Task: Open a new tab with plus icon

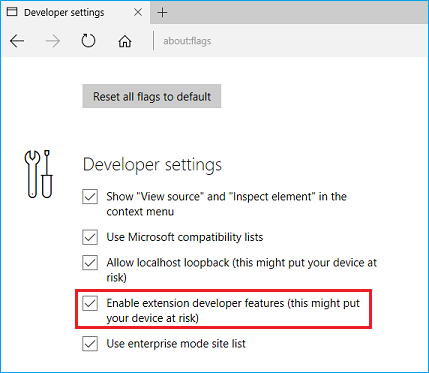Action: 162,13
